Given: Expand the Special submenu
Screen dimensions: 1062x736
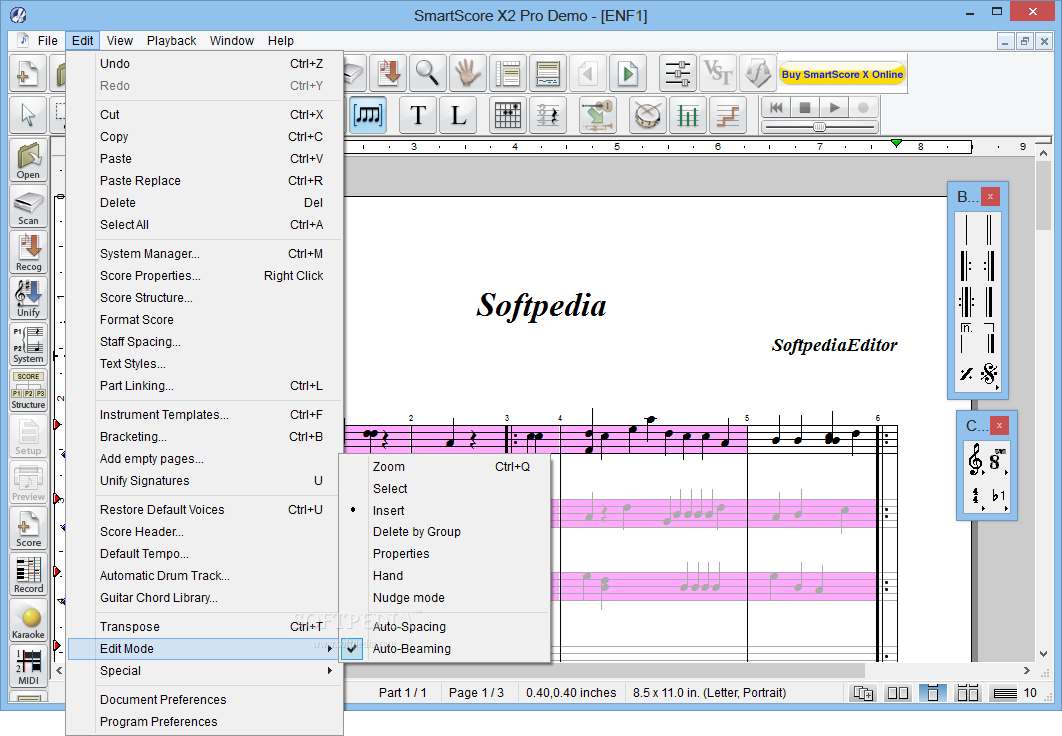Looking at the screenshot, I should (204, 670).
